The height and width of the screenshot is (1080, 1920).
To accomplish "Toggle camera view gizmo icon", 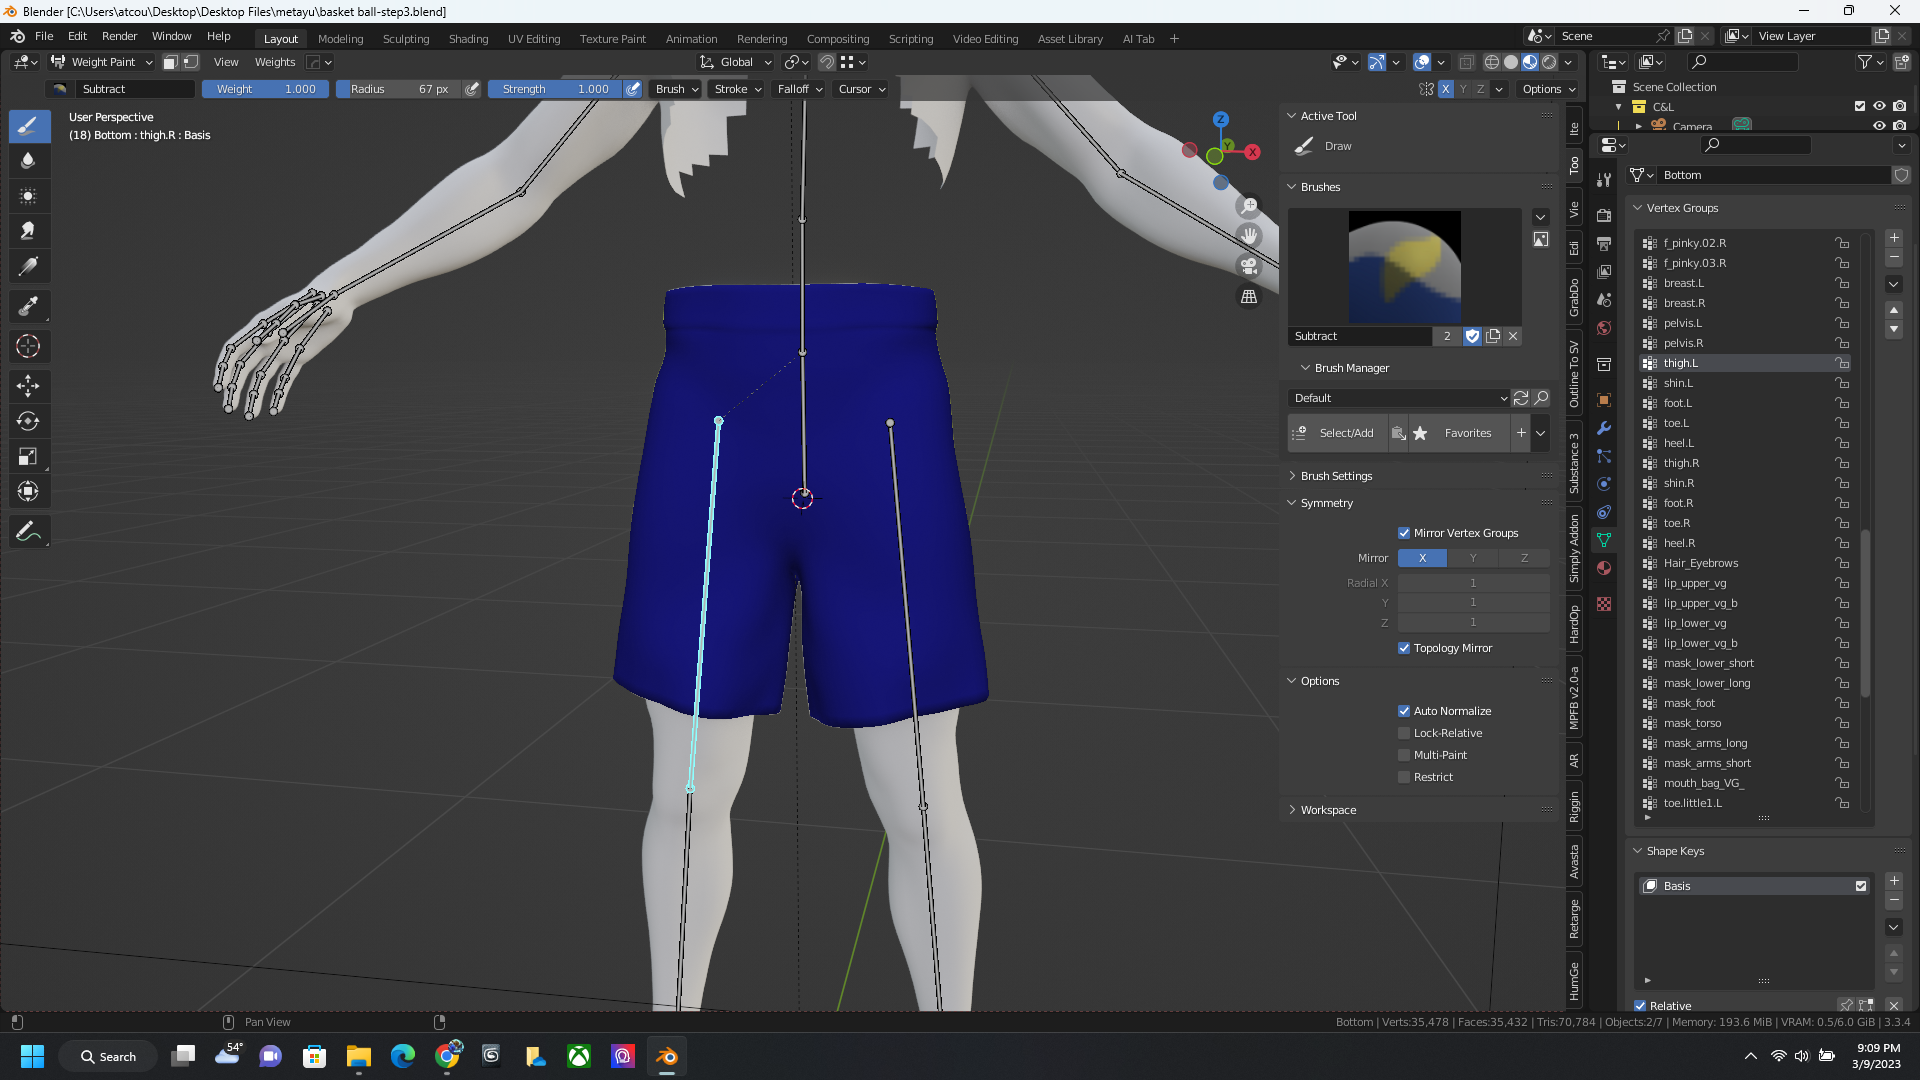I will point(1249,266).
